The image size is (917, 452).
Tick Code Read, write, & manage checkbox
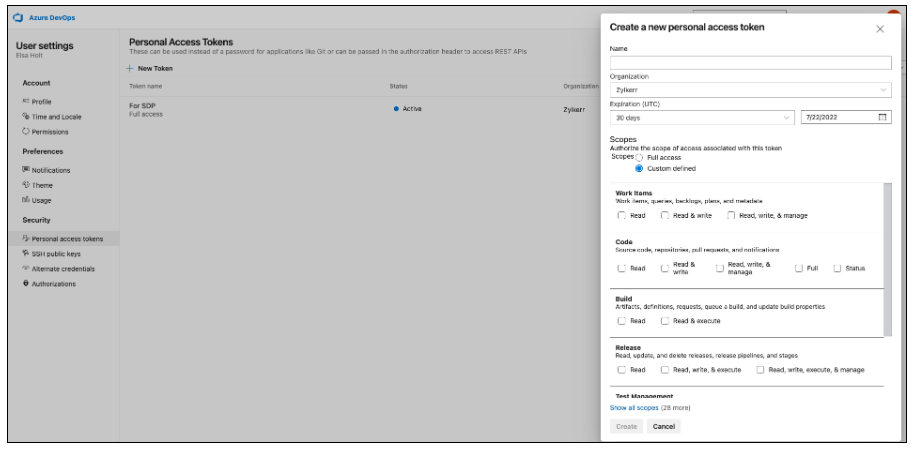[720, 268]
